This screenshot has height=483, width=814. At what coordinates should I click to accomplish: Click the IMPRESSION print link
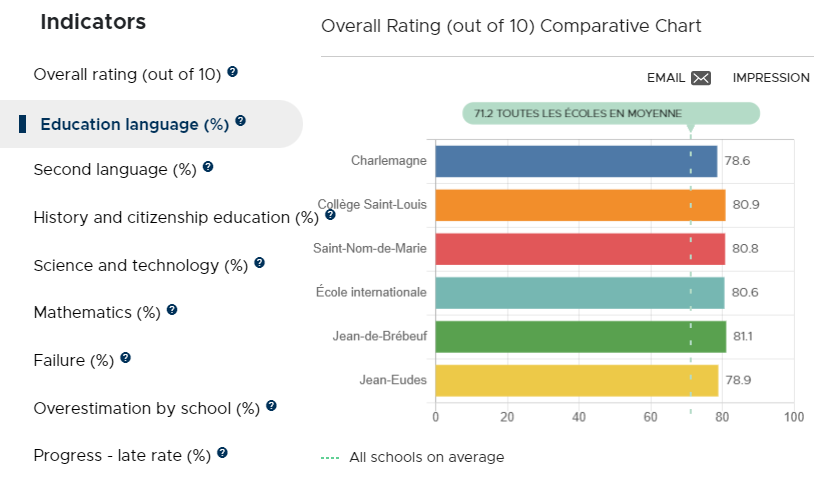coord(771,78)
